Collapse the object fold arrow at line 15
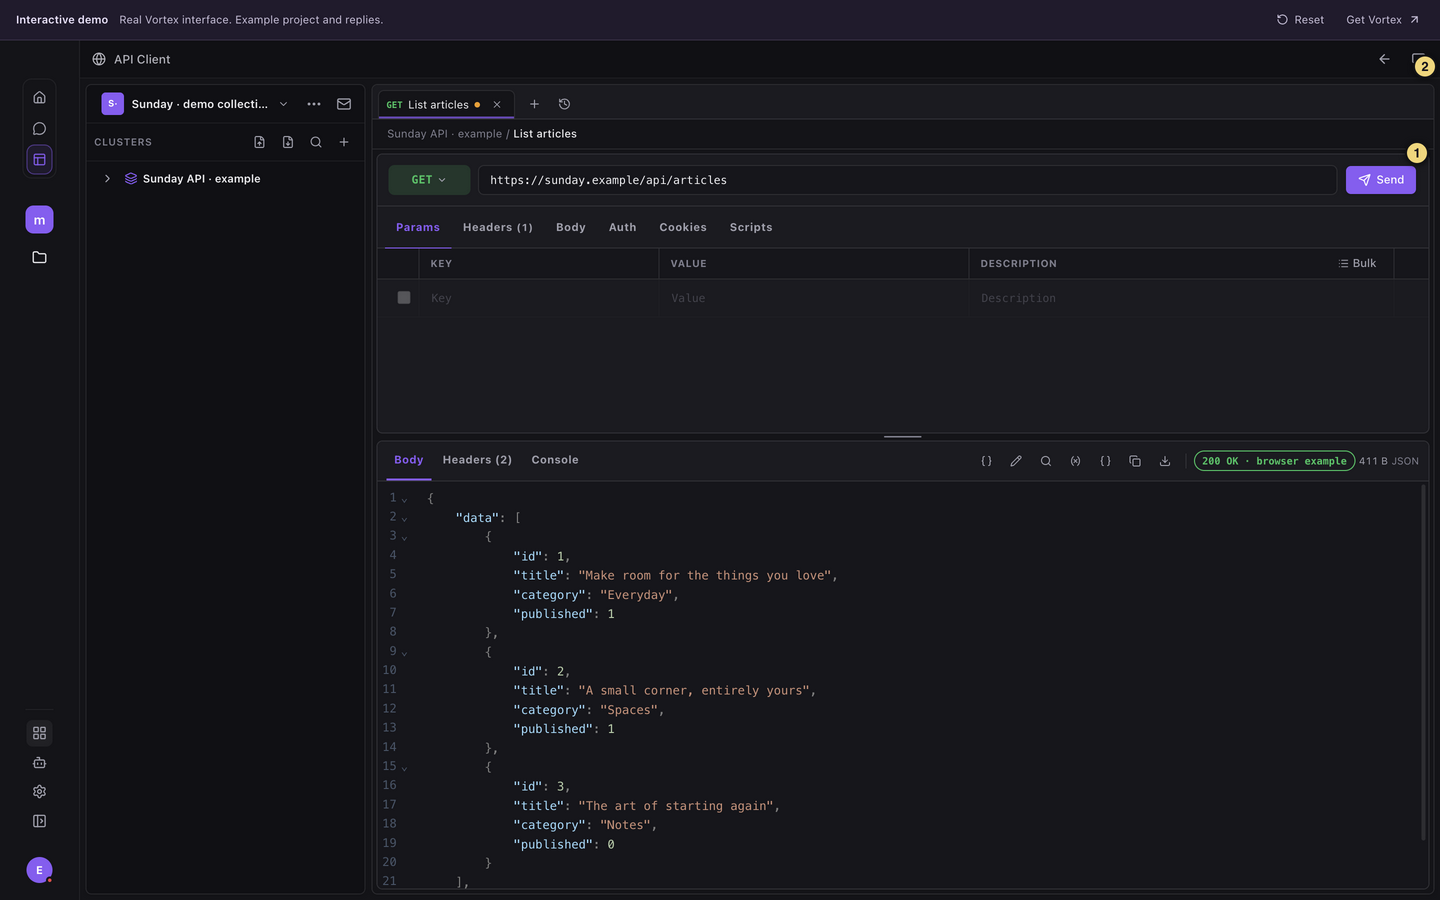Viewport: 1440px width, 900px height. click(x=404, y=767)
